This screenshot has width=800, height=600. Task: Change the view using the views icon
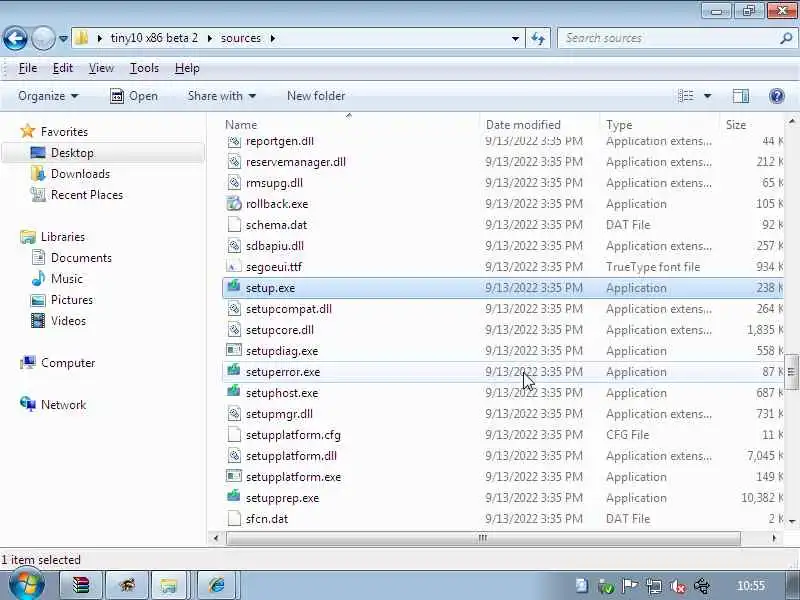(x=686, y=96)
